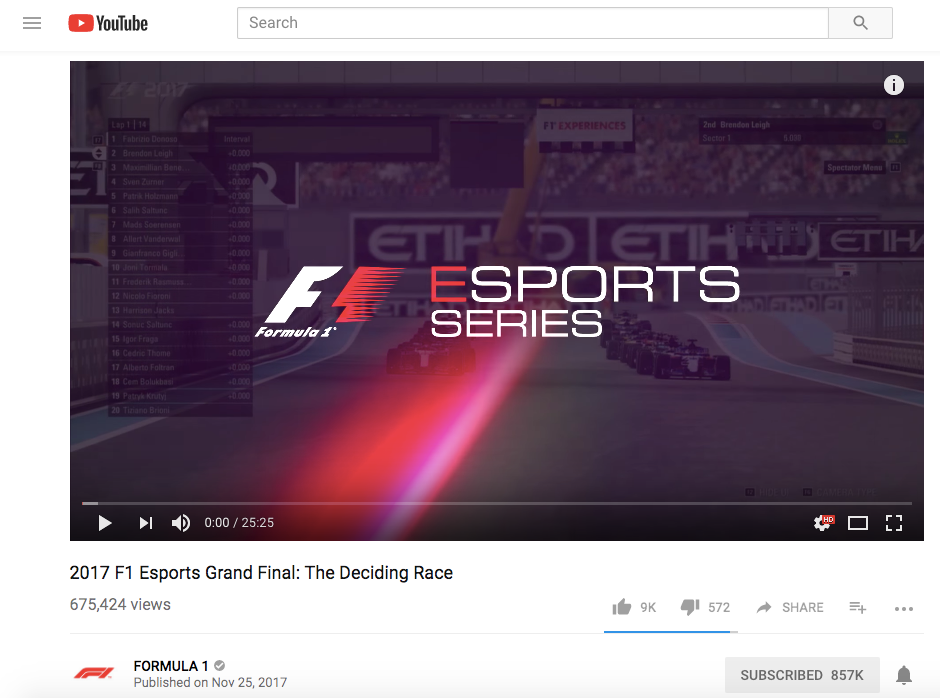The height and width of the screenshot is (698, 940).
Task: Skip to the next video
Action: [x=146, y=523]
